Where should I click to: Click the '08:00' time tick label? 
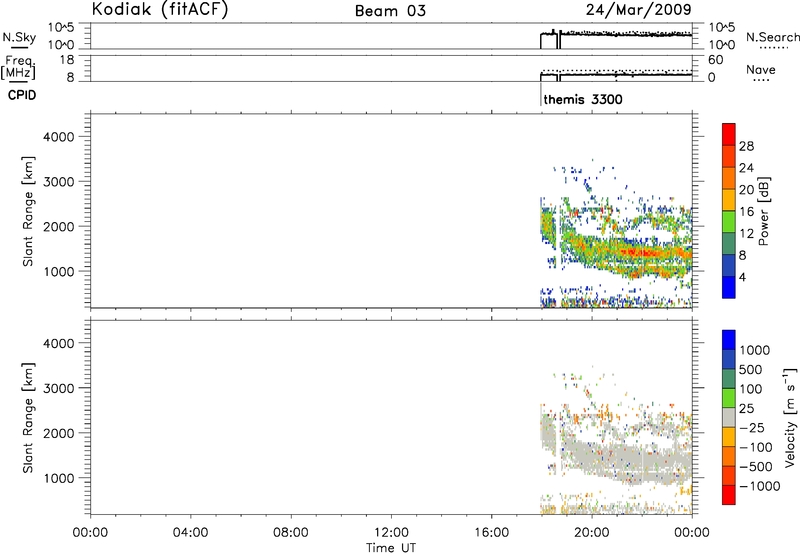coord(291,533)
